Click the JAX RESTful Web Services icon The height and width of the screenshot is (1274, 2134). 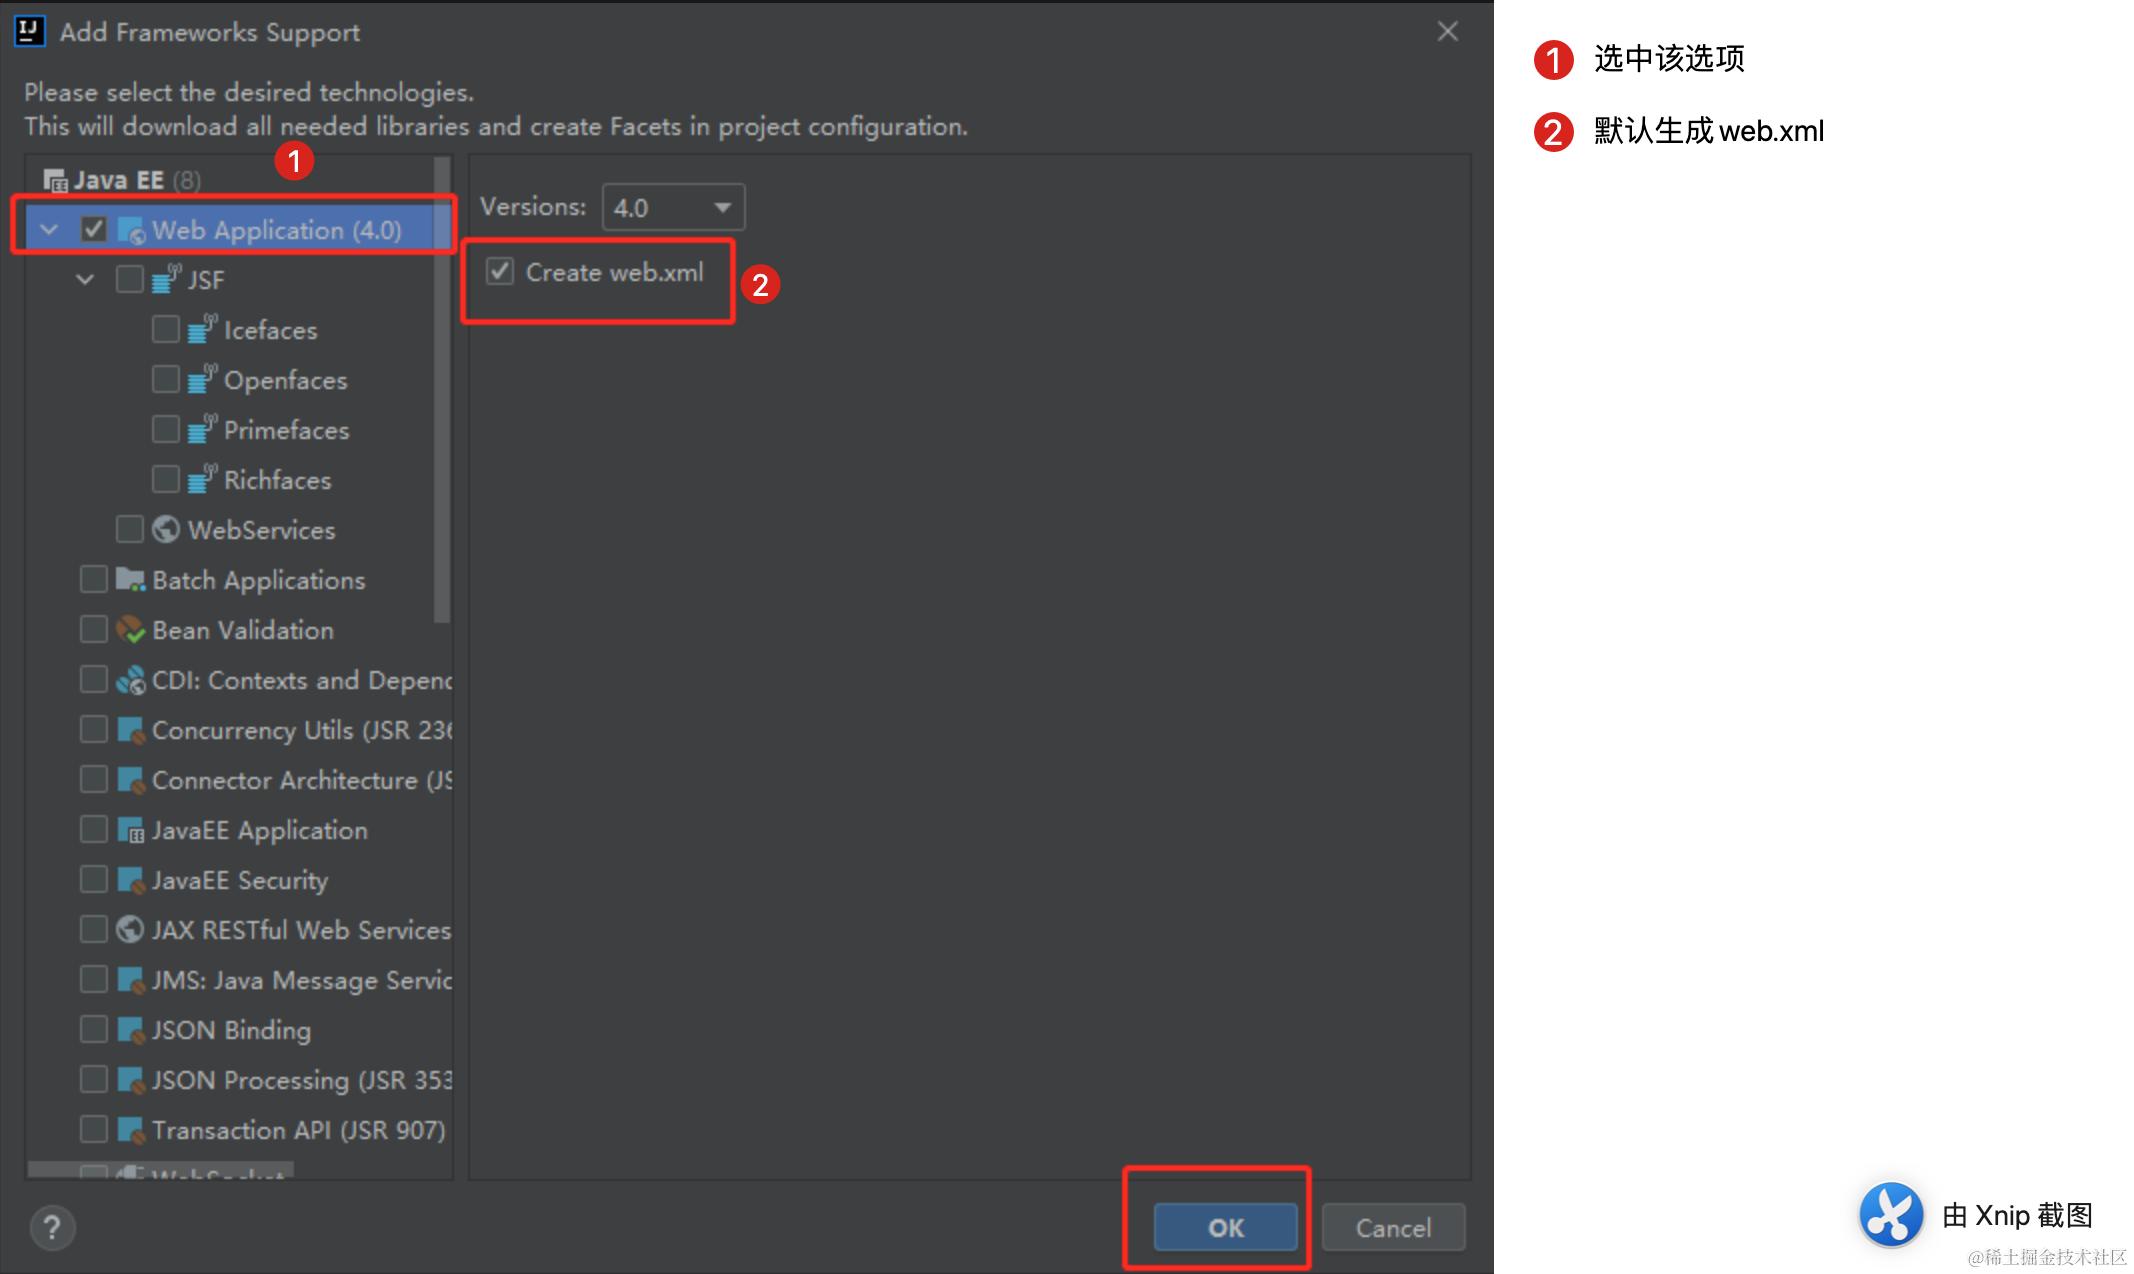(x=130, y=929)
